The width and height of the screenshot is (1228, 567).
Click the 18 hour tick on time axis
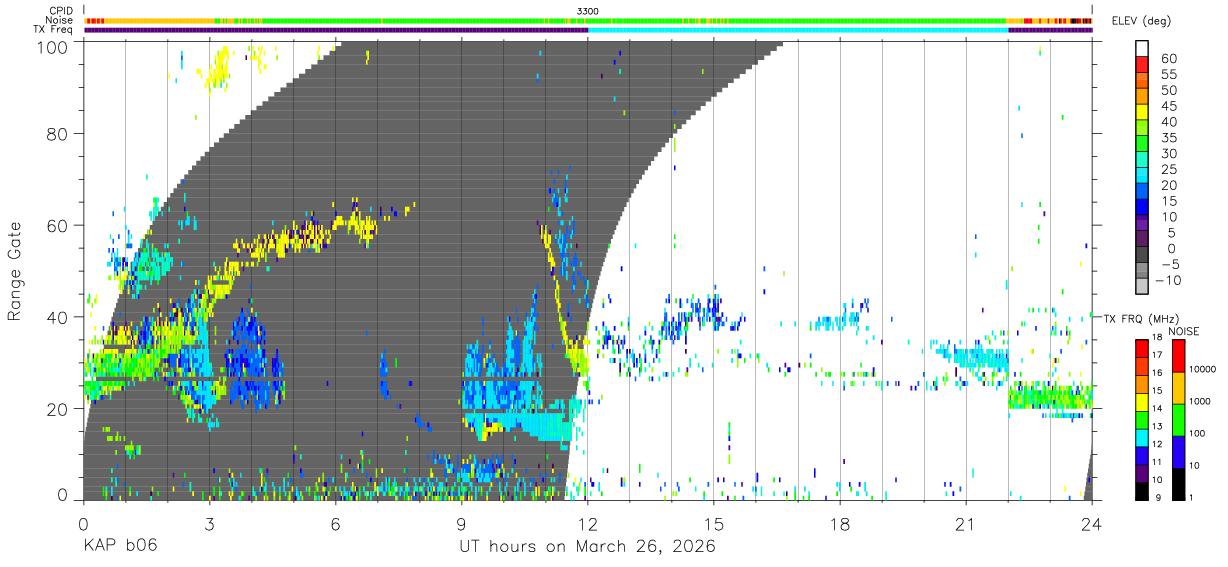[x=840, y=524]
